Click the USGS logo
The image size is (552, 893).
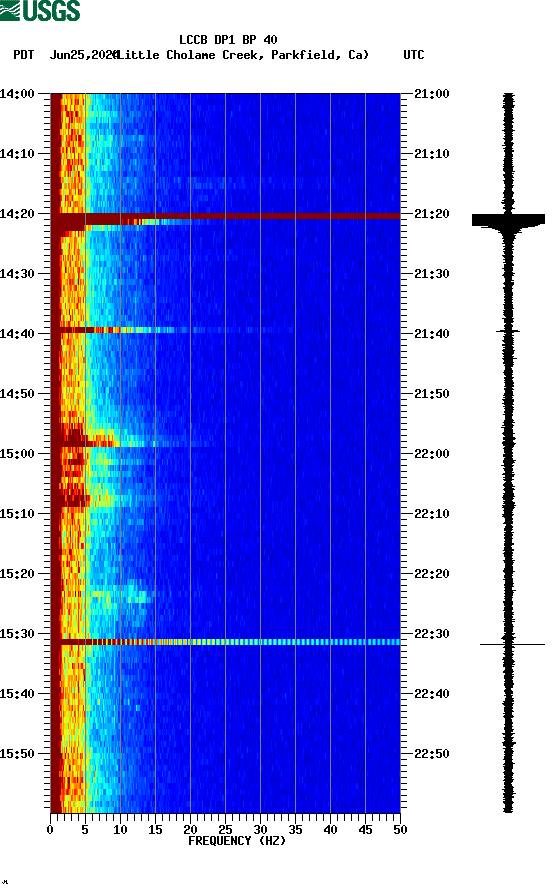tap(40, 11)
